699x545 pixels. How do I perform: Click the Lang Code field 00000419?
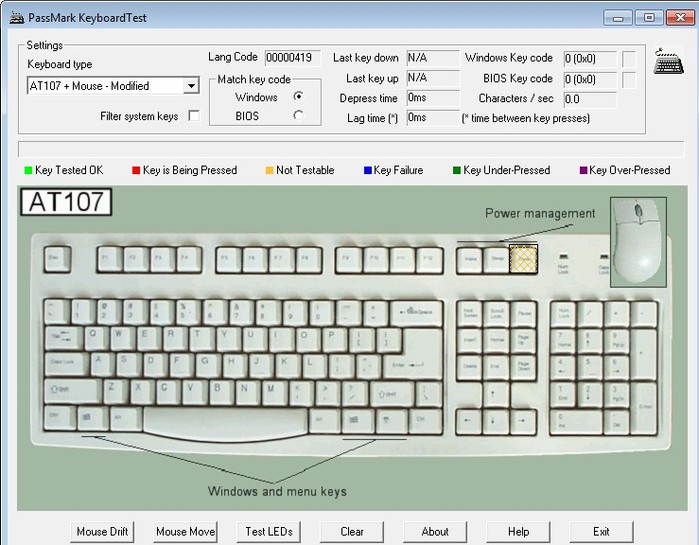(x=292, y=57)
